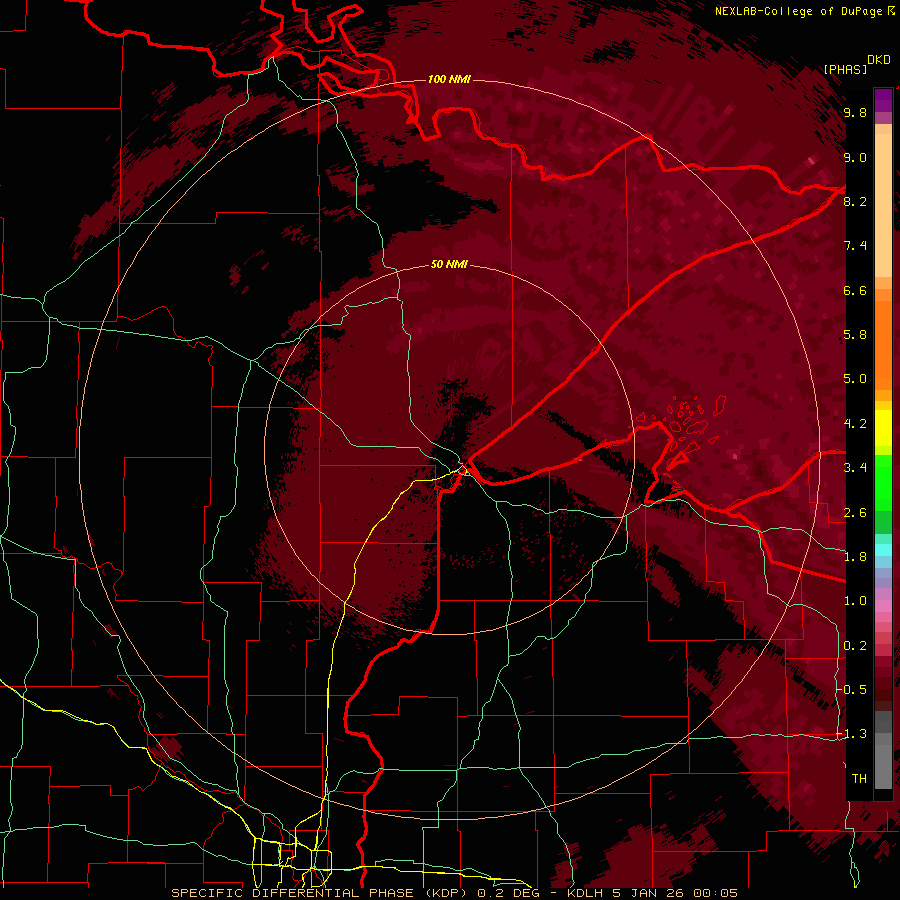Pick the 6.6 value on the legend
This screenshot has height=900, width=900.
(855, 290)
